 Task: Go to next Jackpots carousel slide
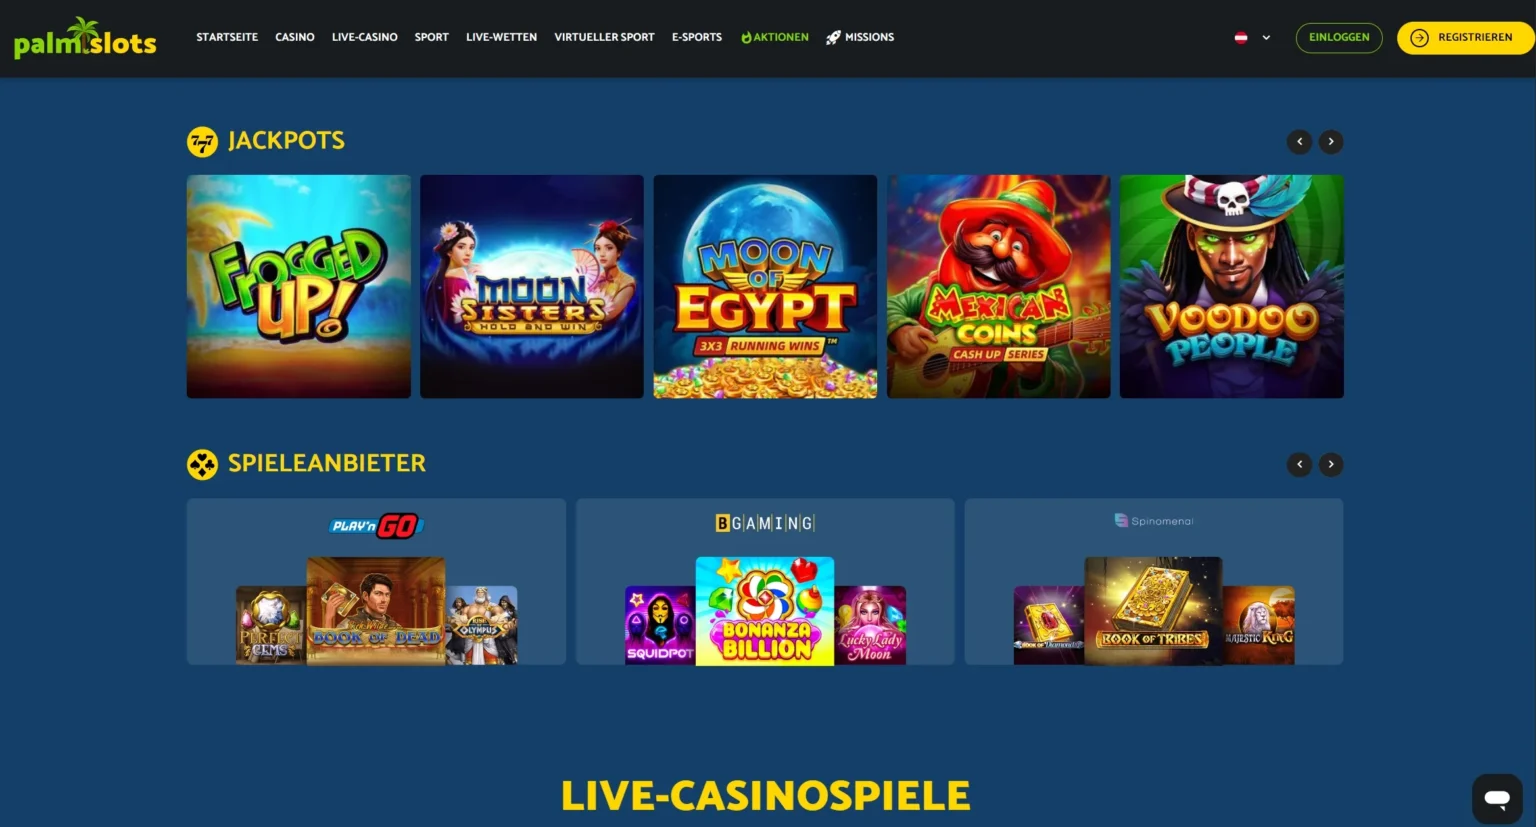click(x=1331, y=142)
